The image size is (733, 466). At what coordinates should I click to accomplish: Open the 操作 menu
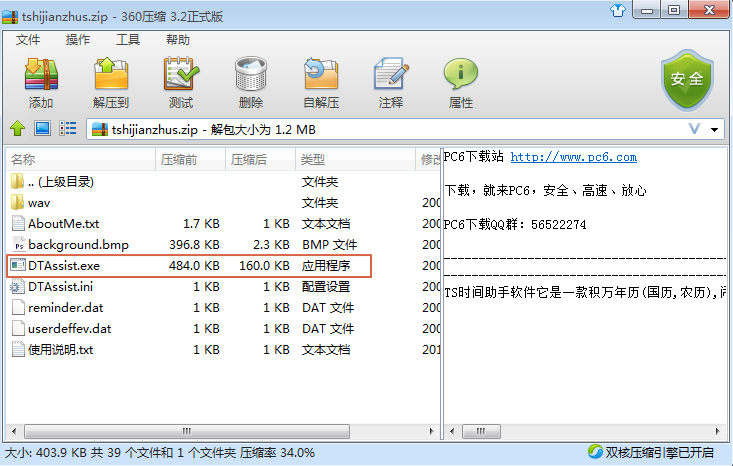pos(78,40)
